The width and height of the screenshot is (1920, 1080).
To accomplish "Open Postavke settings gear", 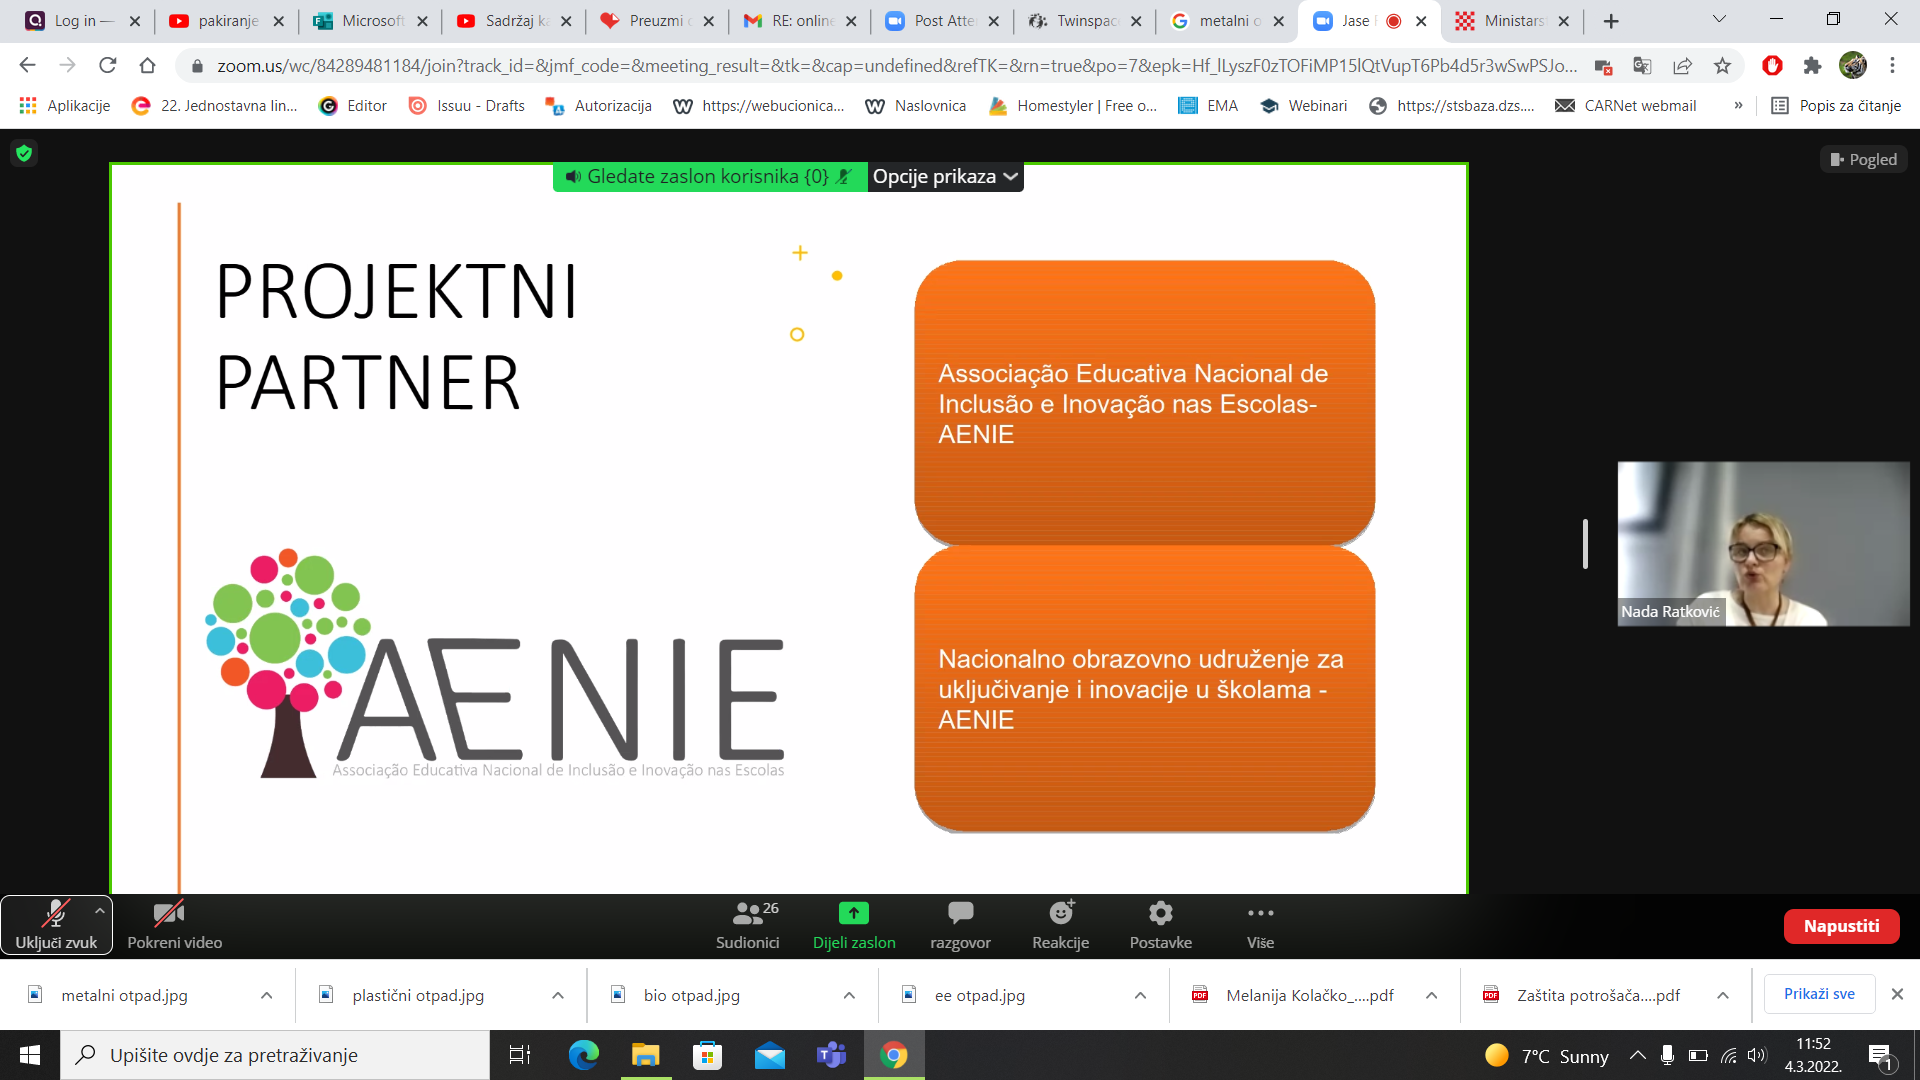I will click(1160, 926).
